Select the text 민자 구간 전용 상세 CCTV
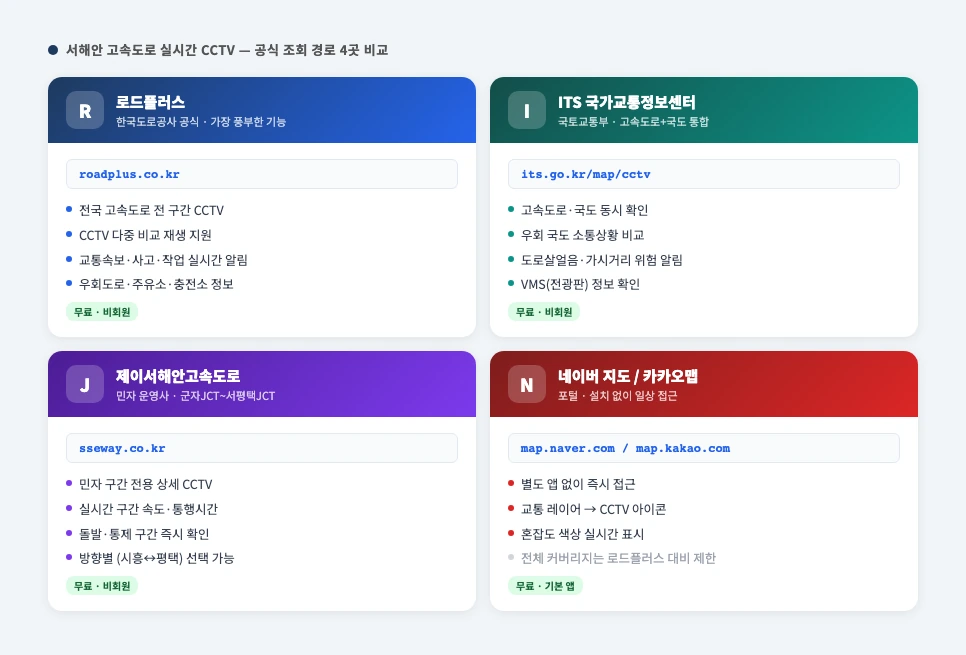 (145, 484)
